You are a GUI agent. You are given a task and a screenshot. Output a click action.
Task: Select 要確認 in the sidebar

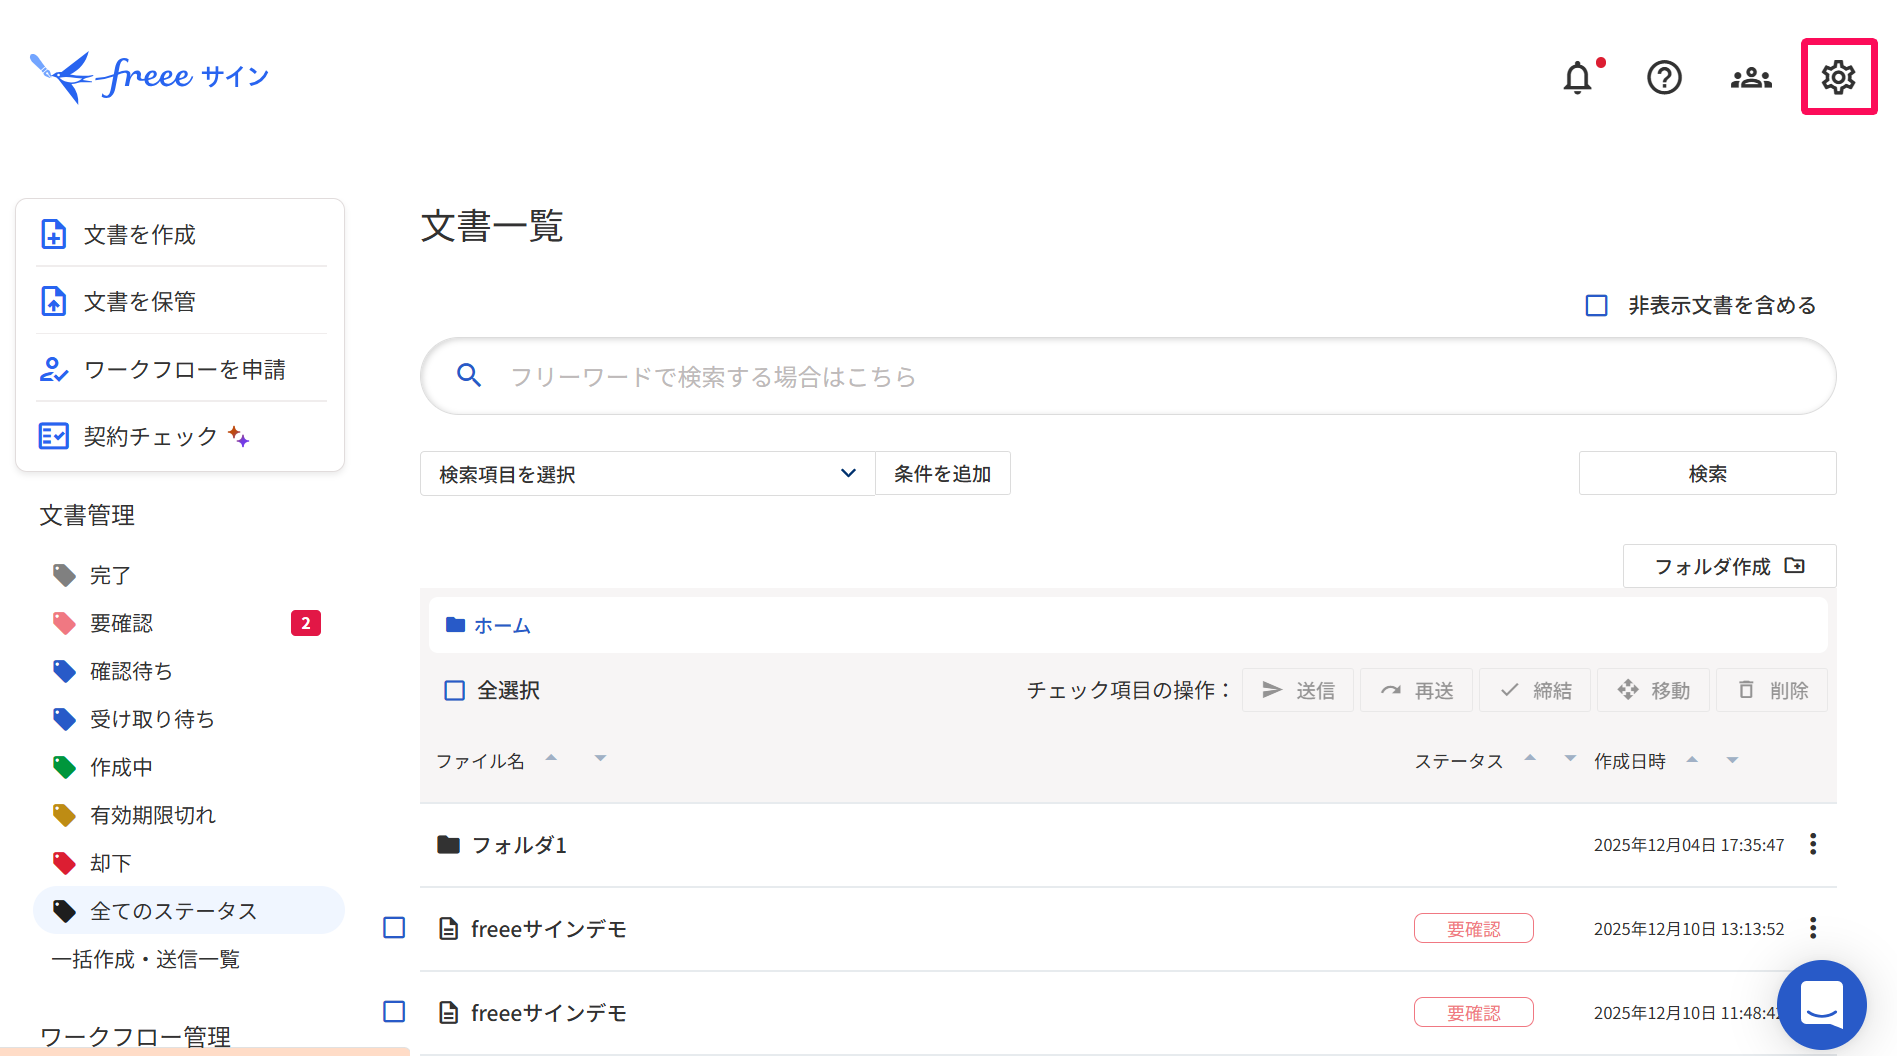pyautogui.click(x=122, y=624)
